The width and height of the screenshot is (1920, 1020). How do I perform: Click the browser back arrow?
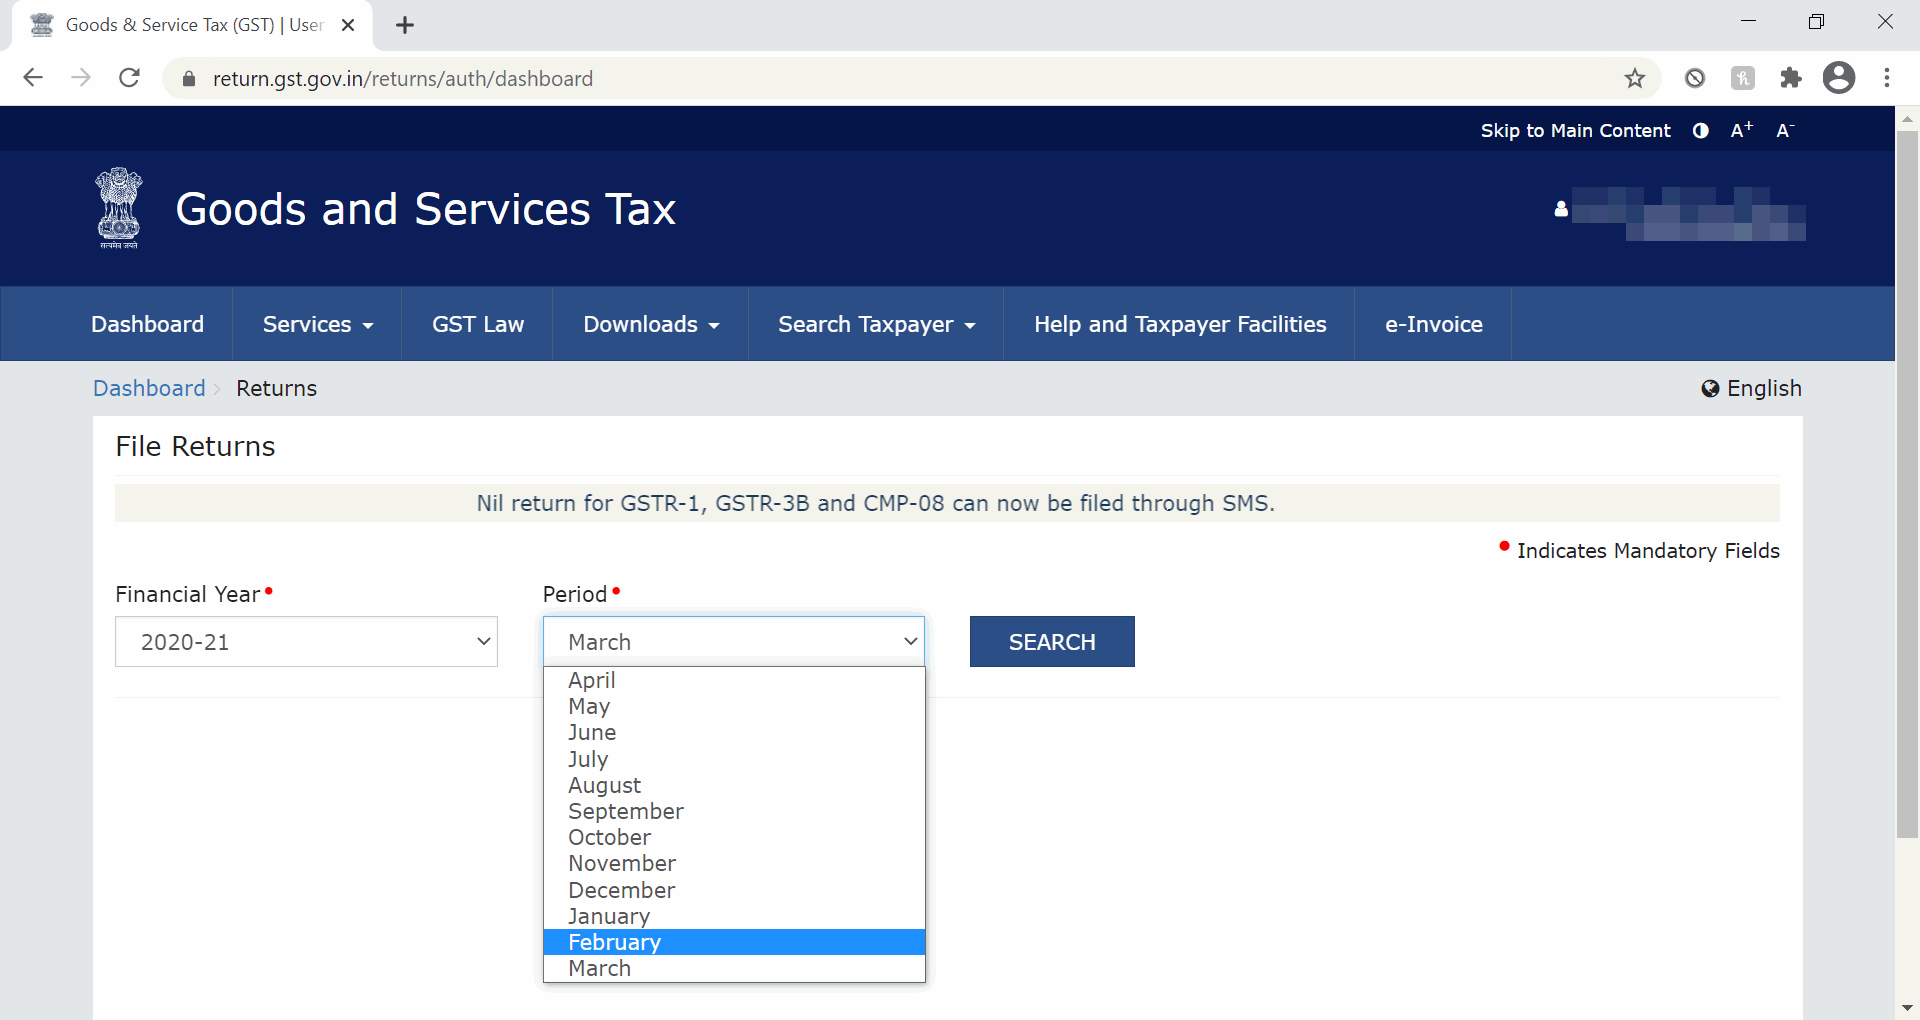pos(33,78)
